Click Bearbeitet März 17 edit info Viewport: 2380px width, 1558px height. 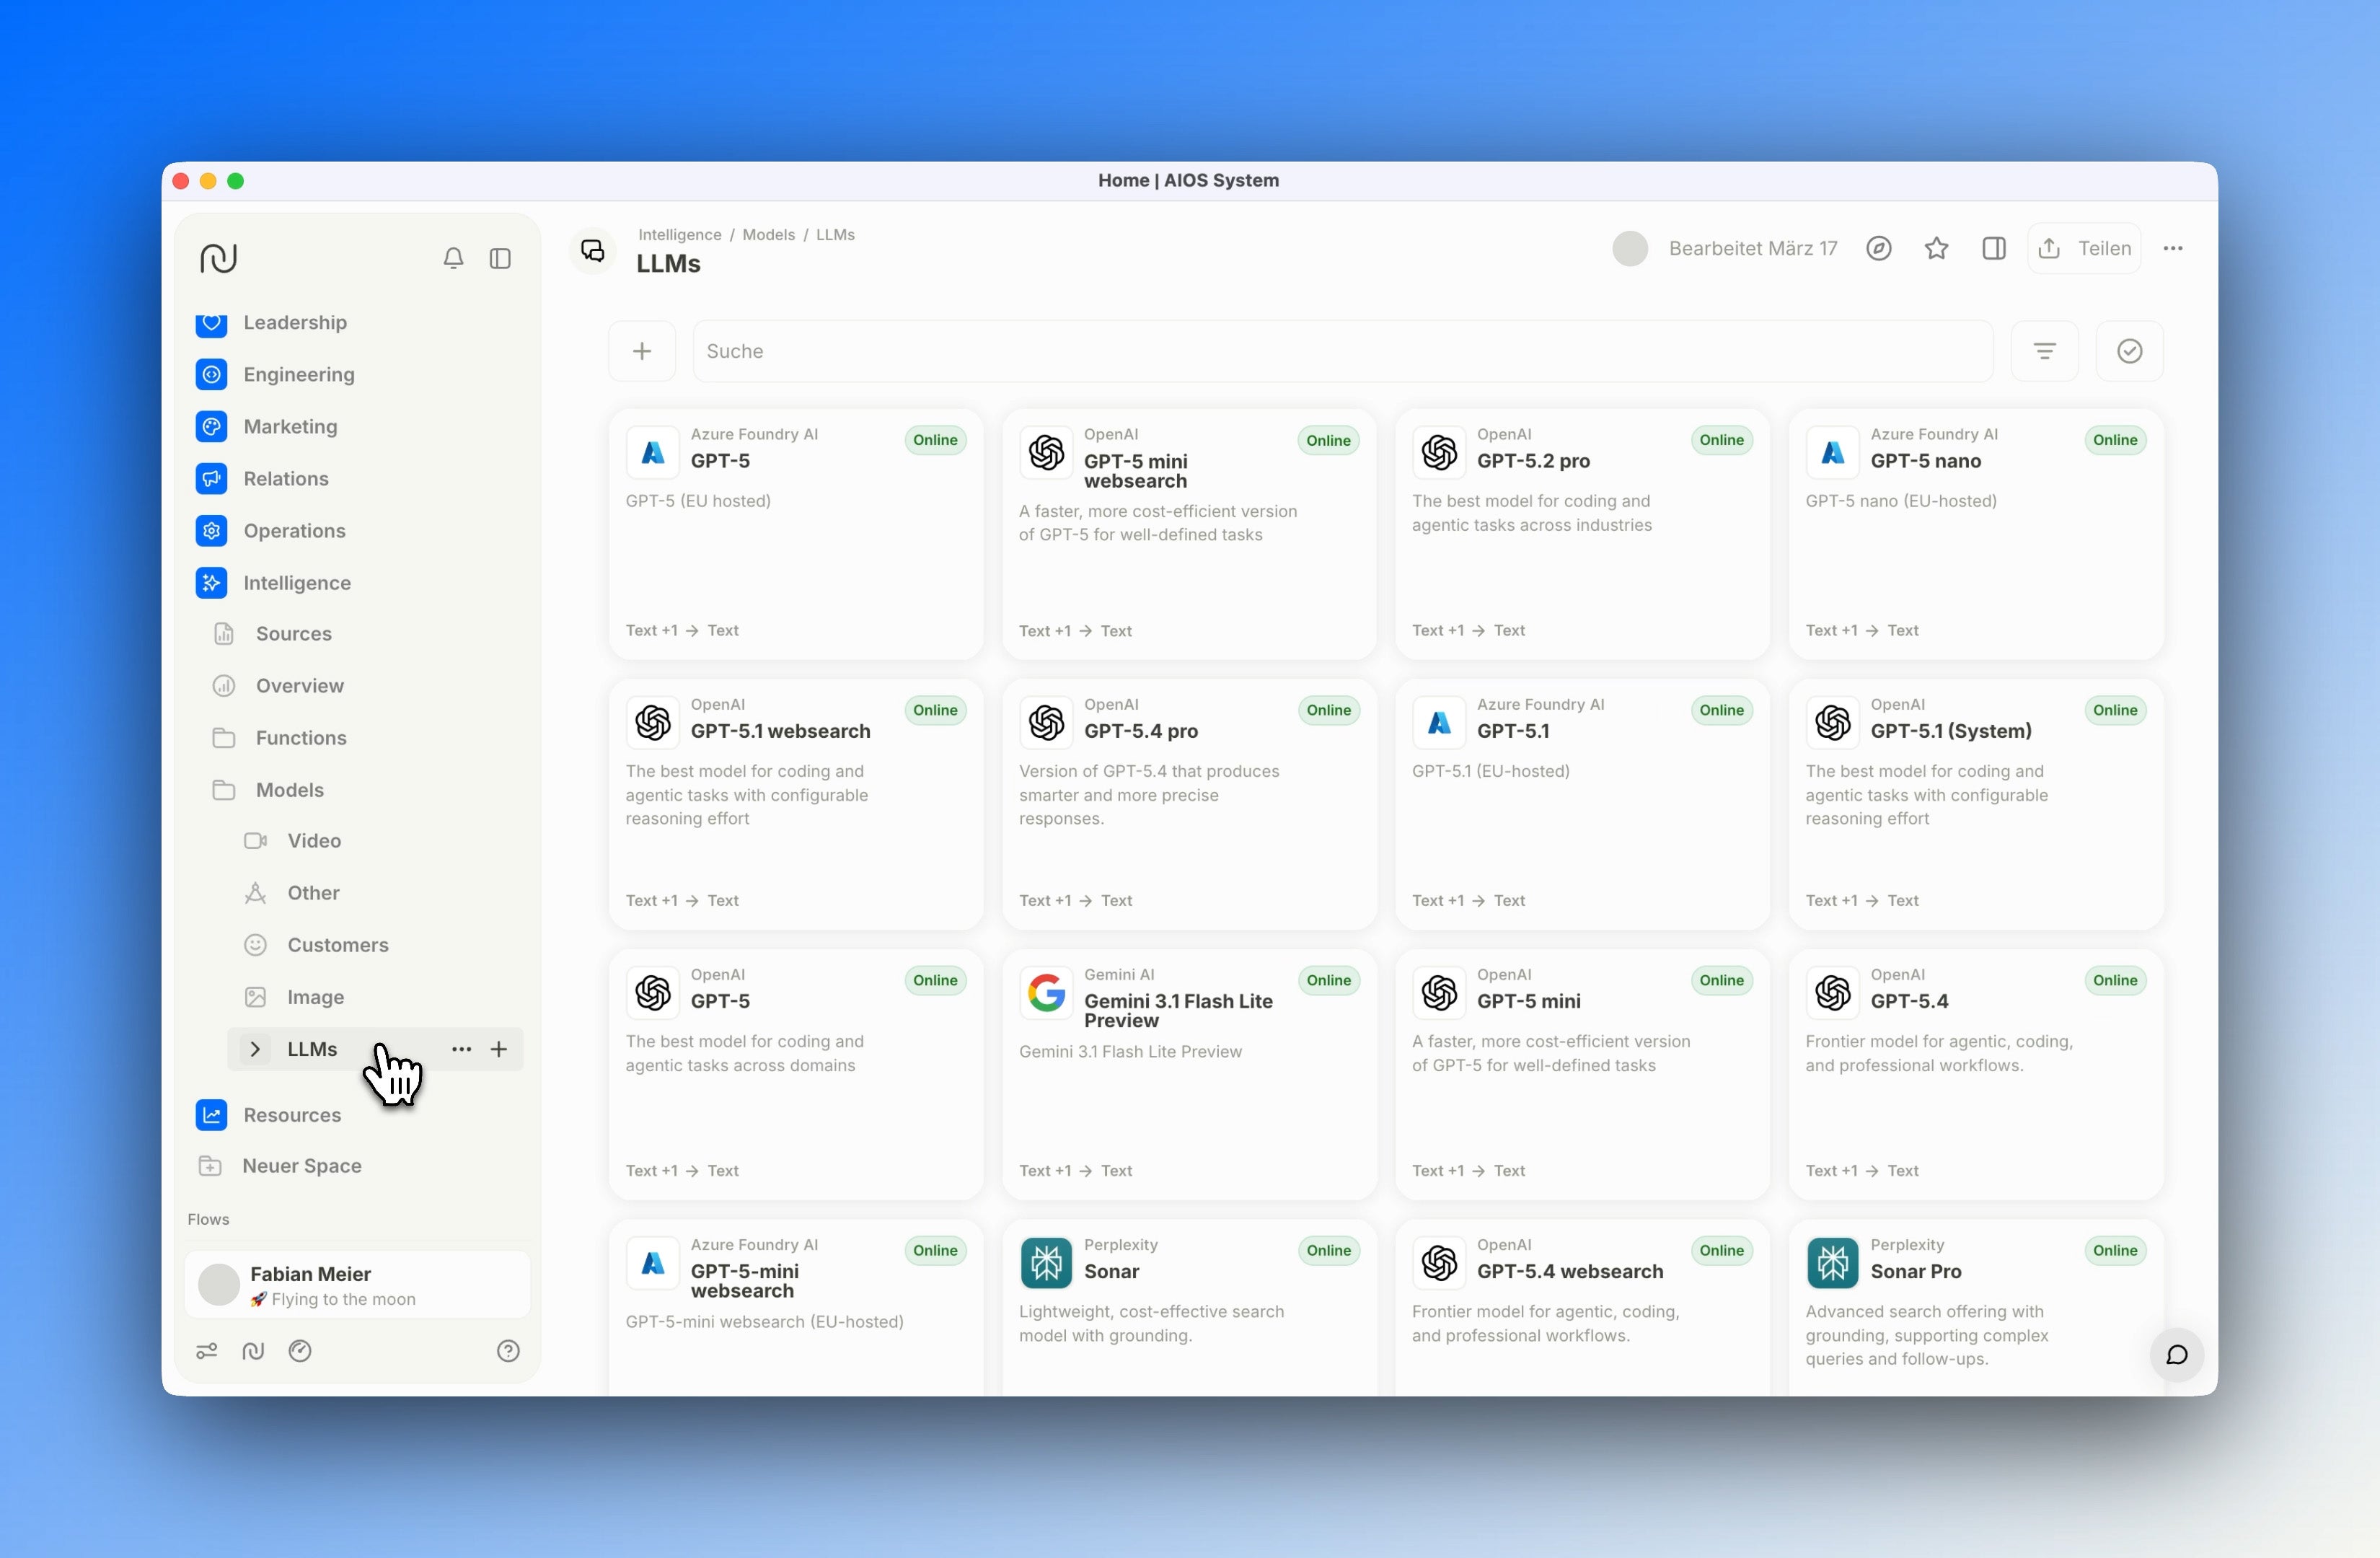(1752, 248)
